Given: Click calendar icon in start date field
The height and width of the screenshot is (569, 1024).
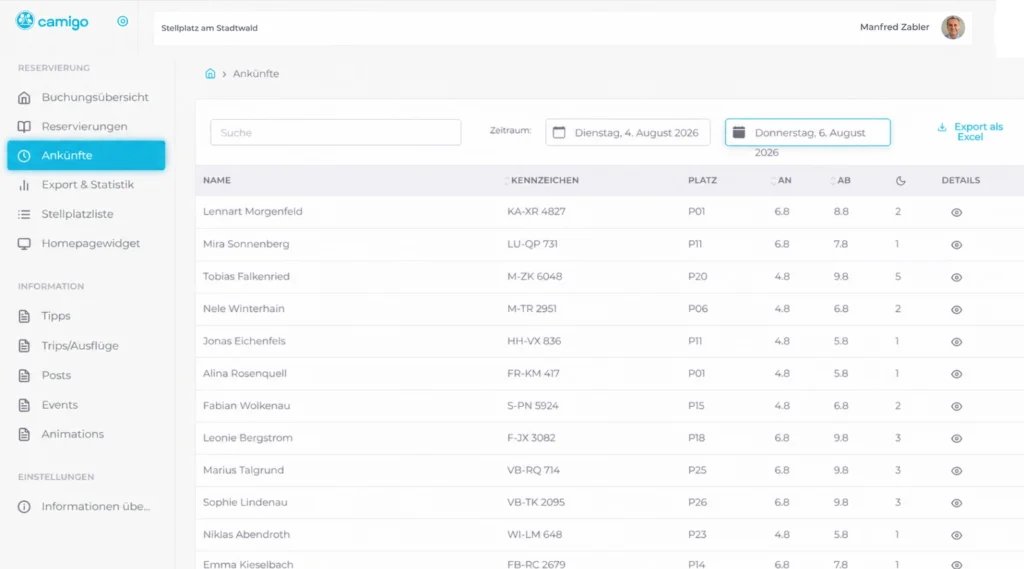Looking at the screenshot, I should click(x=559, y=133).
